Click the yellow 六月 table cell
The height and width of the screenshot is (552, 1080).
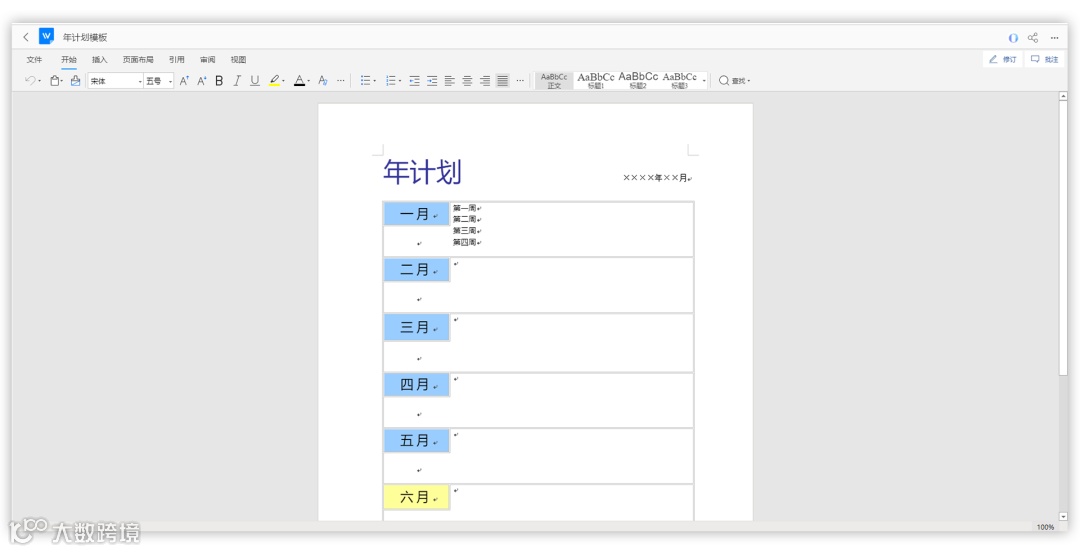416,497
